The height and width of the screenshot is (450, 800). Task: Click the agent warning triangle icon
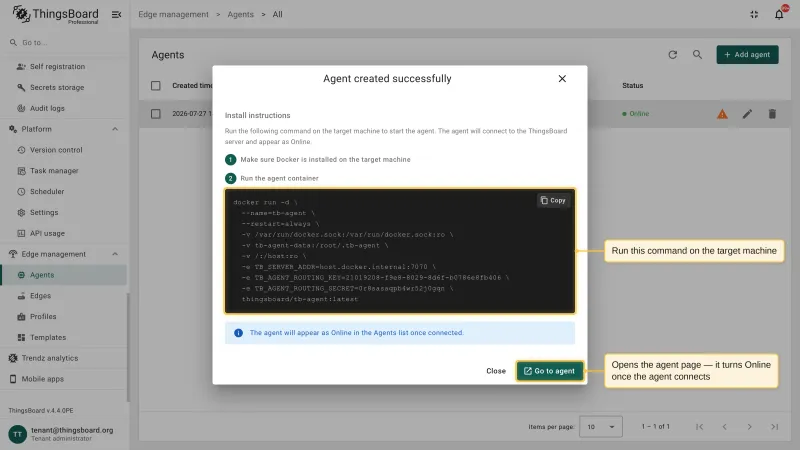(x=722, y=114)
